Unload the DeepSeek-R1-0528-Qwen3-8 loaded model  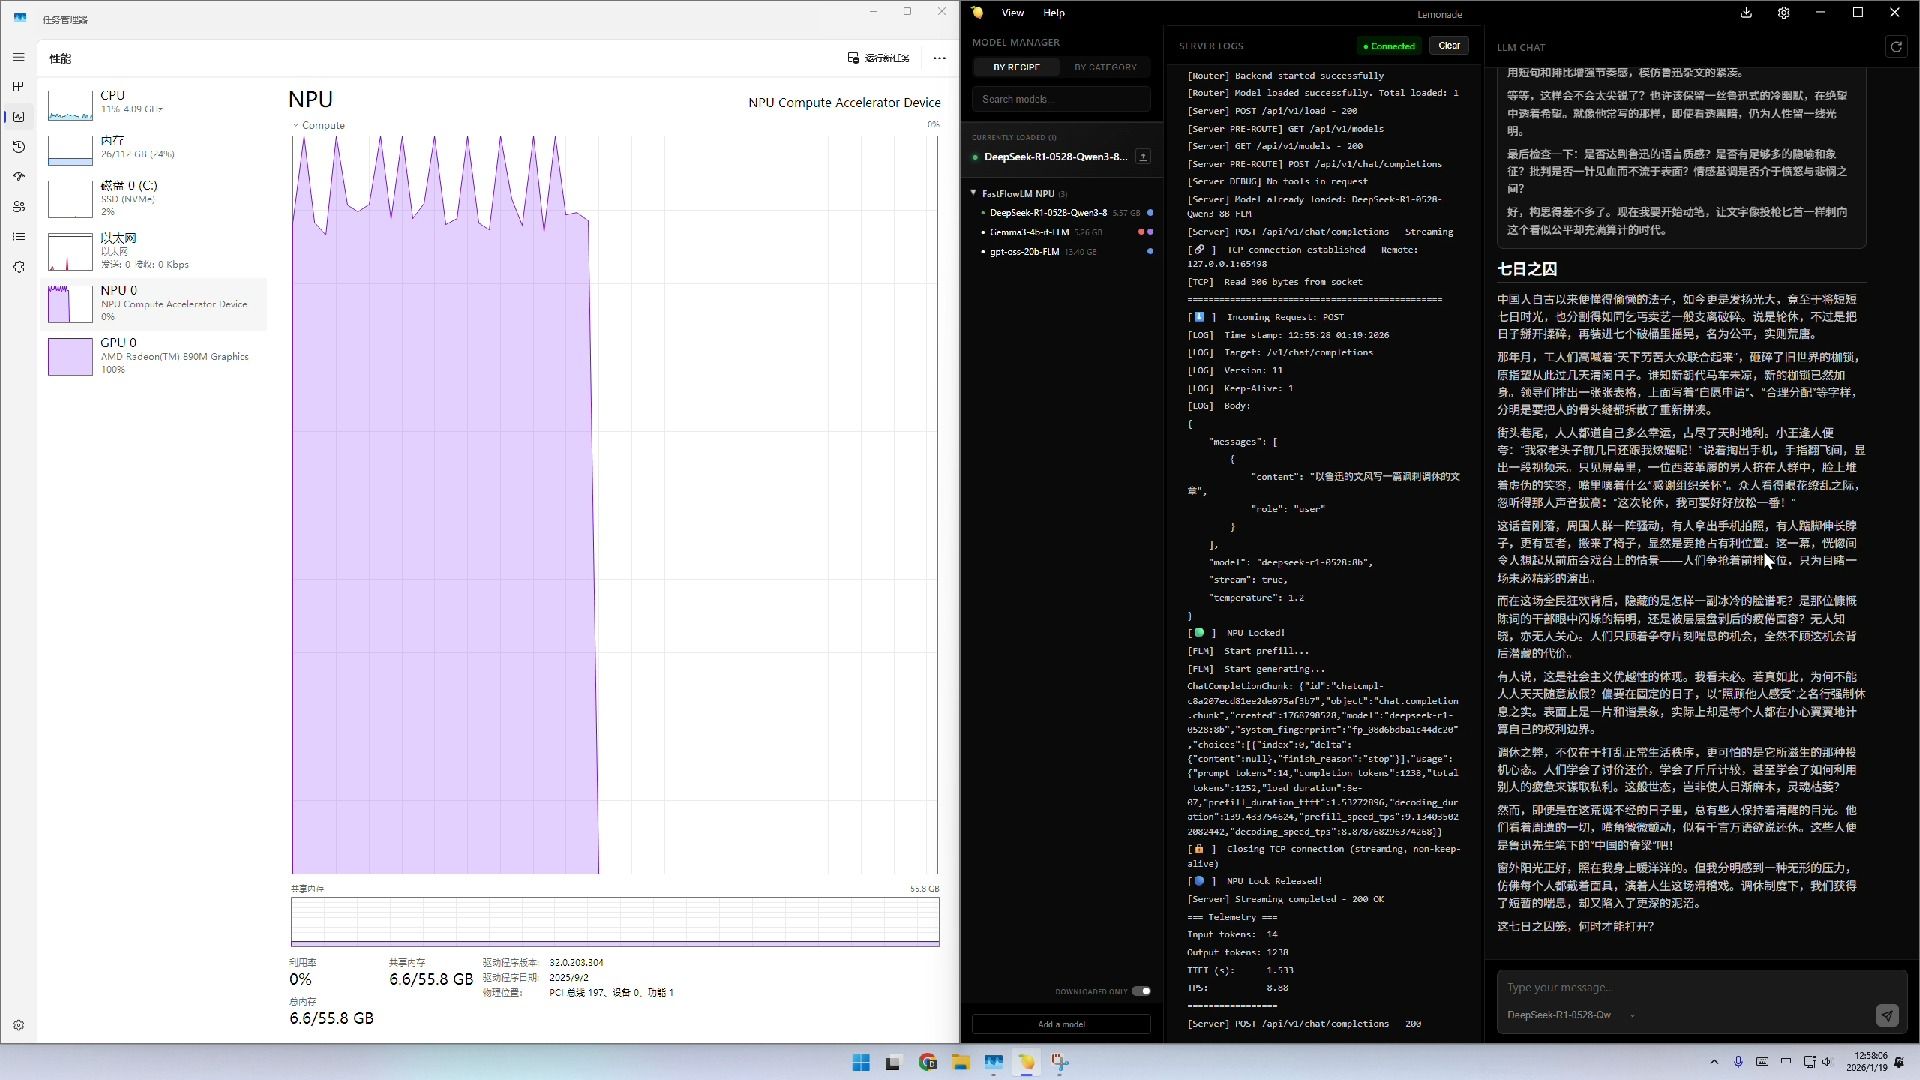1143,156
